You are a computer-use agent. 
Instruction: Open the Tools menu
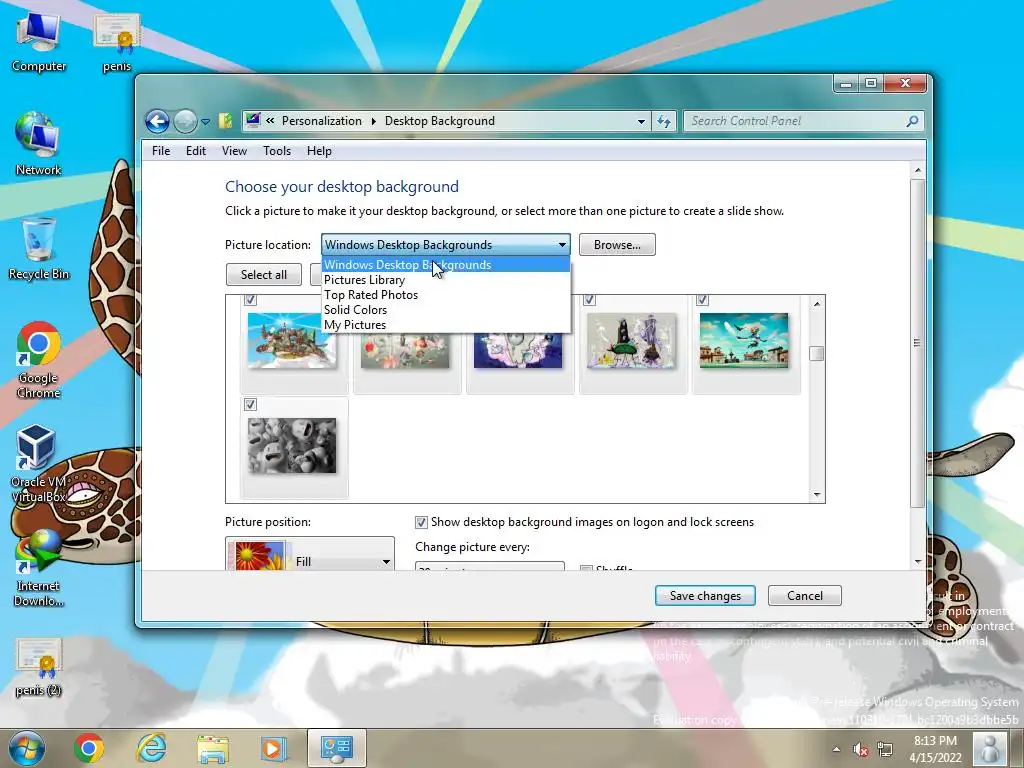[277, 151]
